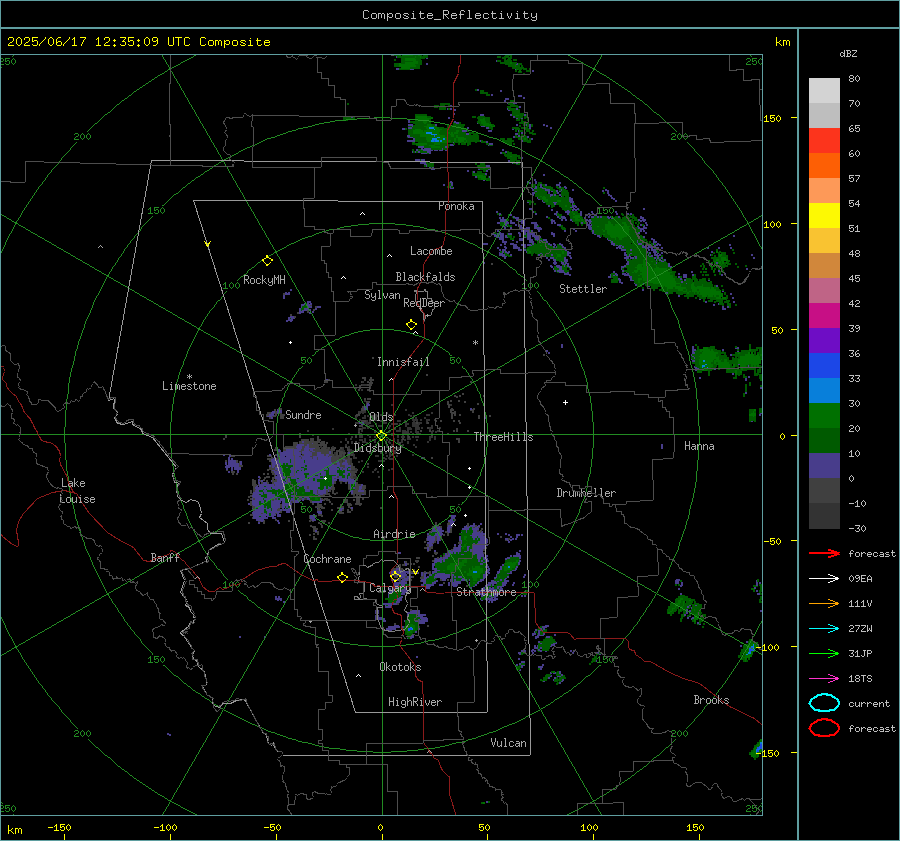Click the red forecast arrow legend icon

click(x=824, y=553)
